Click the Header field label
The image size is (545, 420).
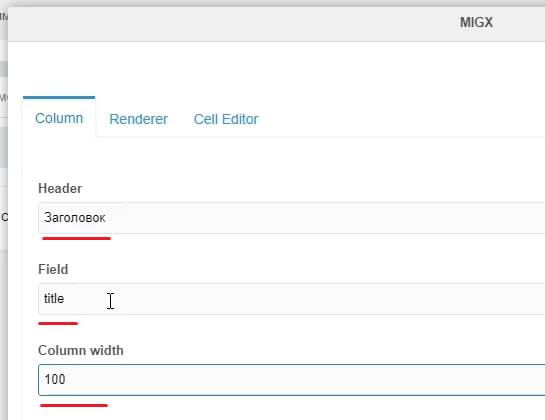pyautogui.click(x=60, y=188)
